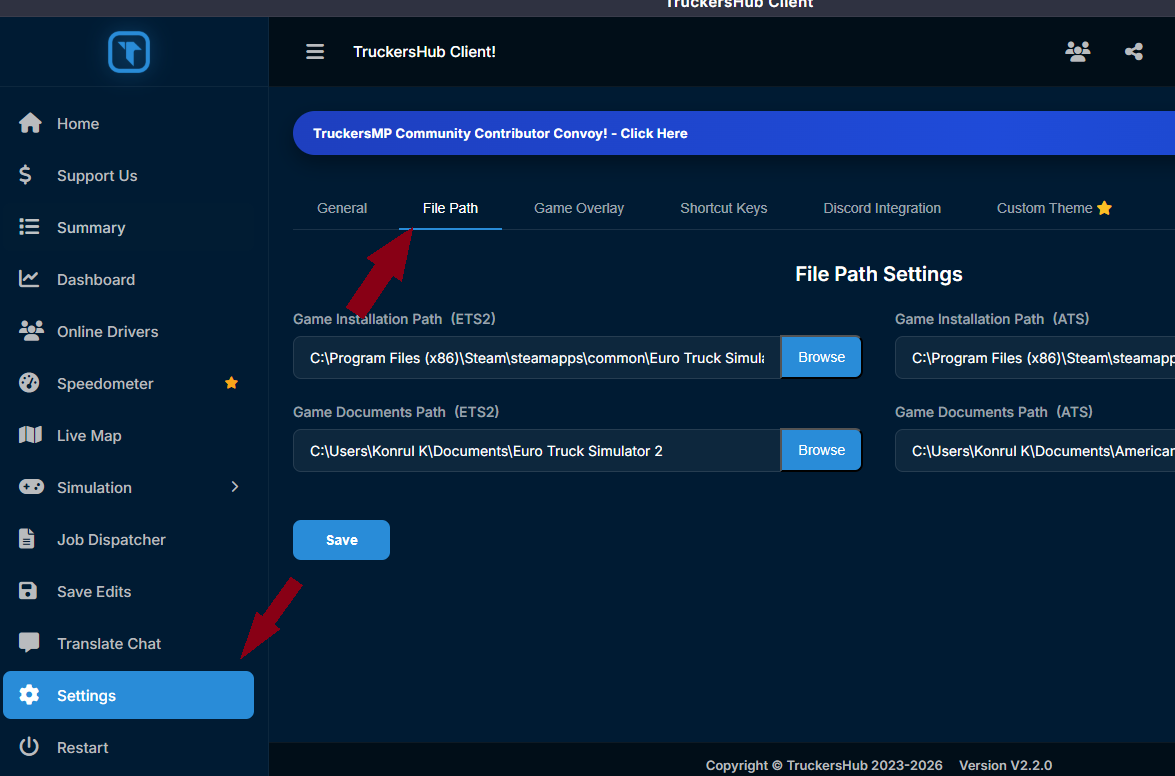1175x776 pixels.
Task: Click the 'TruckersHub Client!' header title
Action: point(424,52)
